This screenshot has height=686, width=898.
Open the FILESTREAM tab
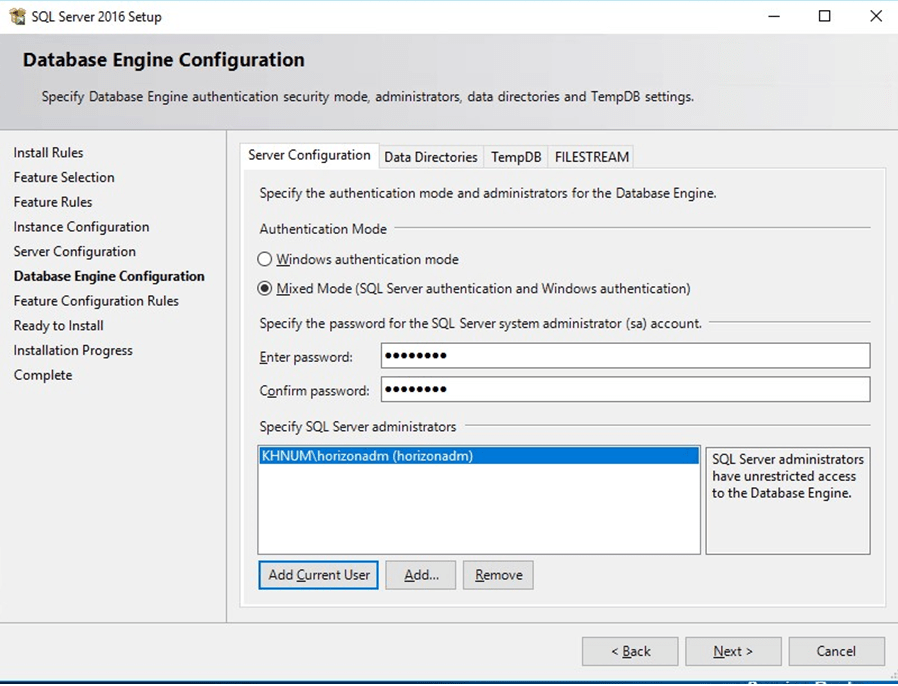[x=591, y=157]
